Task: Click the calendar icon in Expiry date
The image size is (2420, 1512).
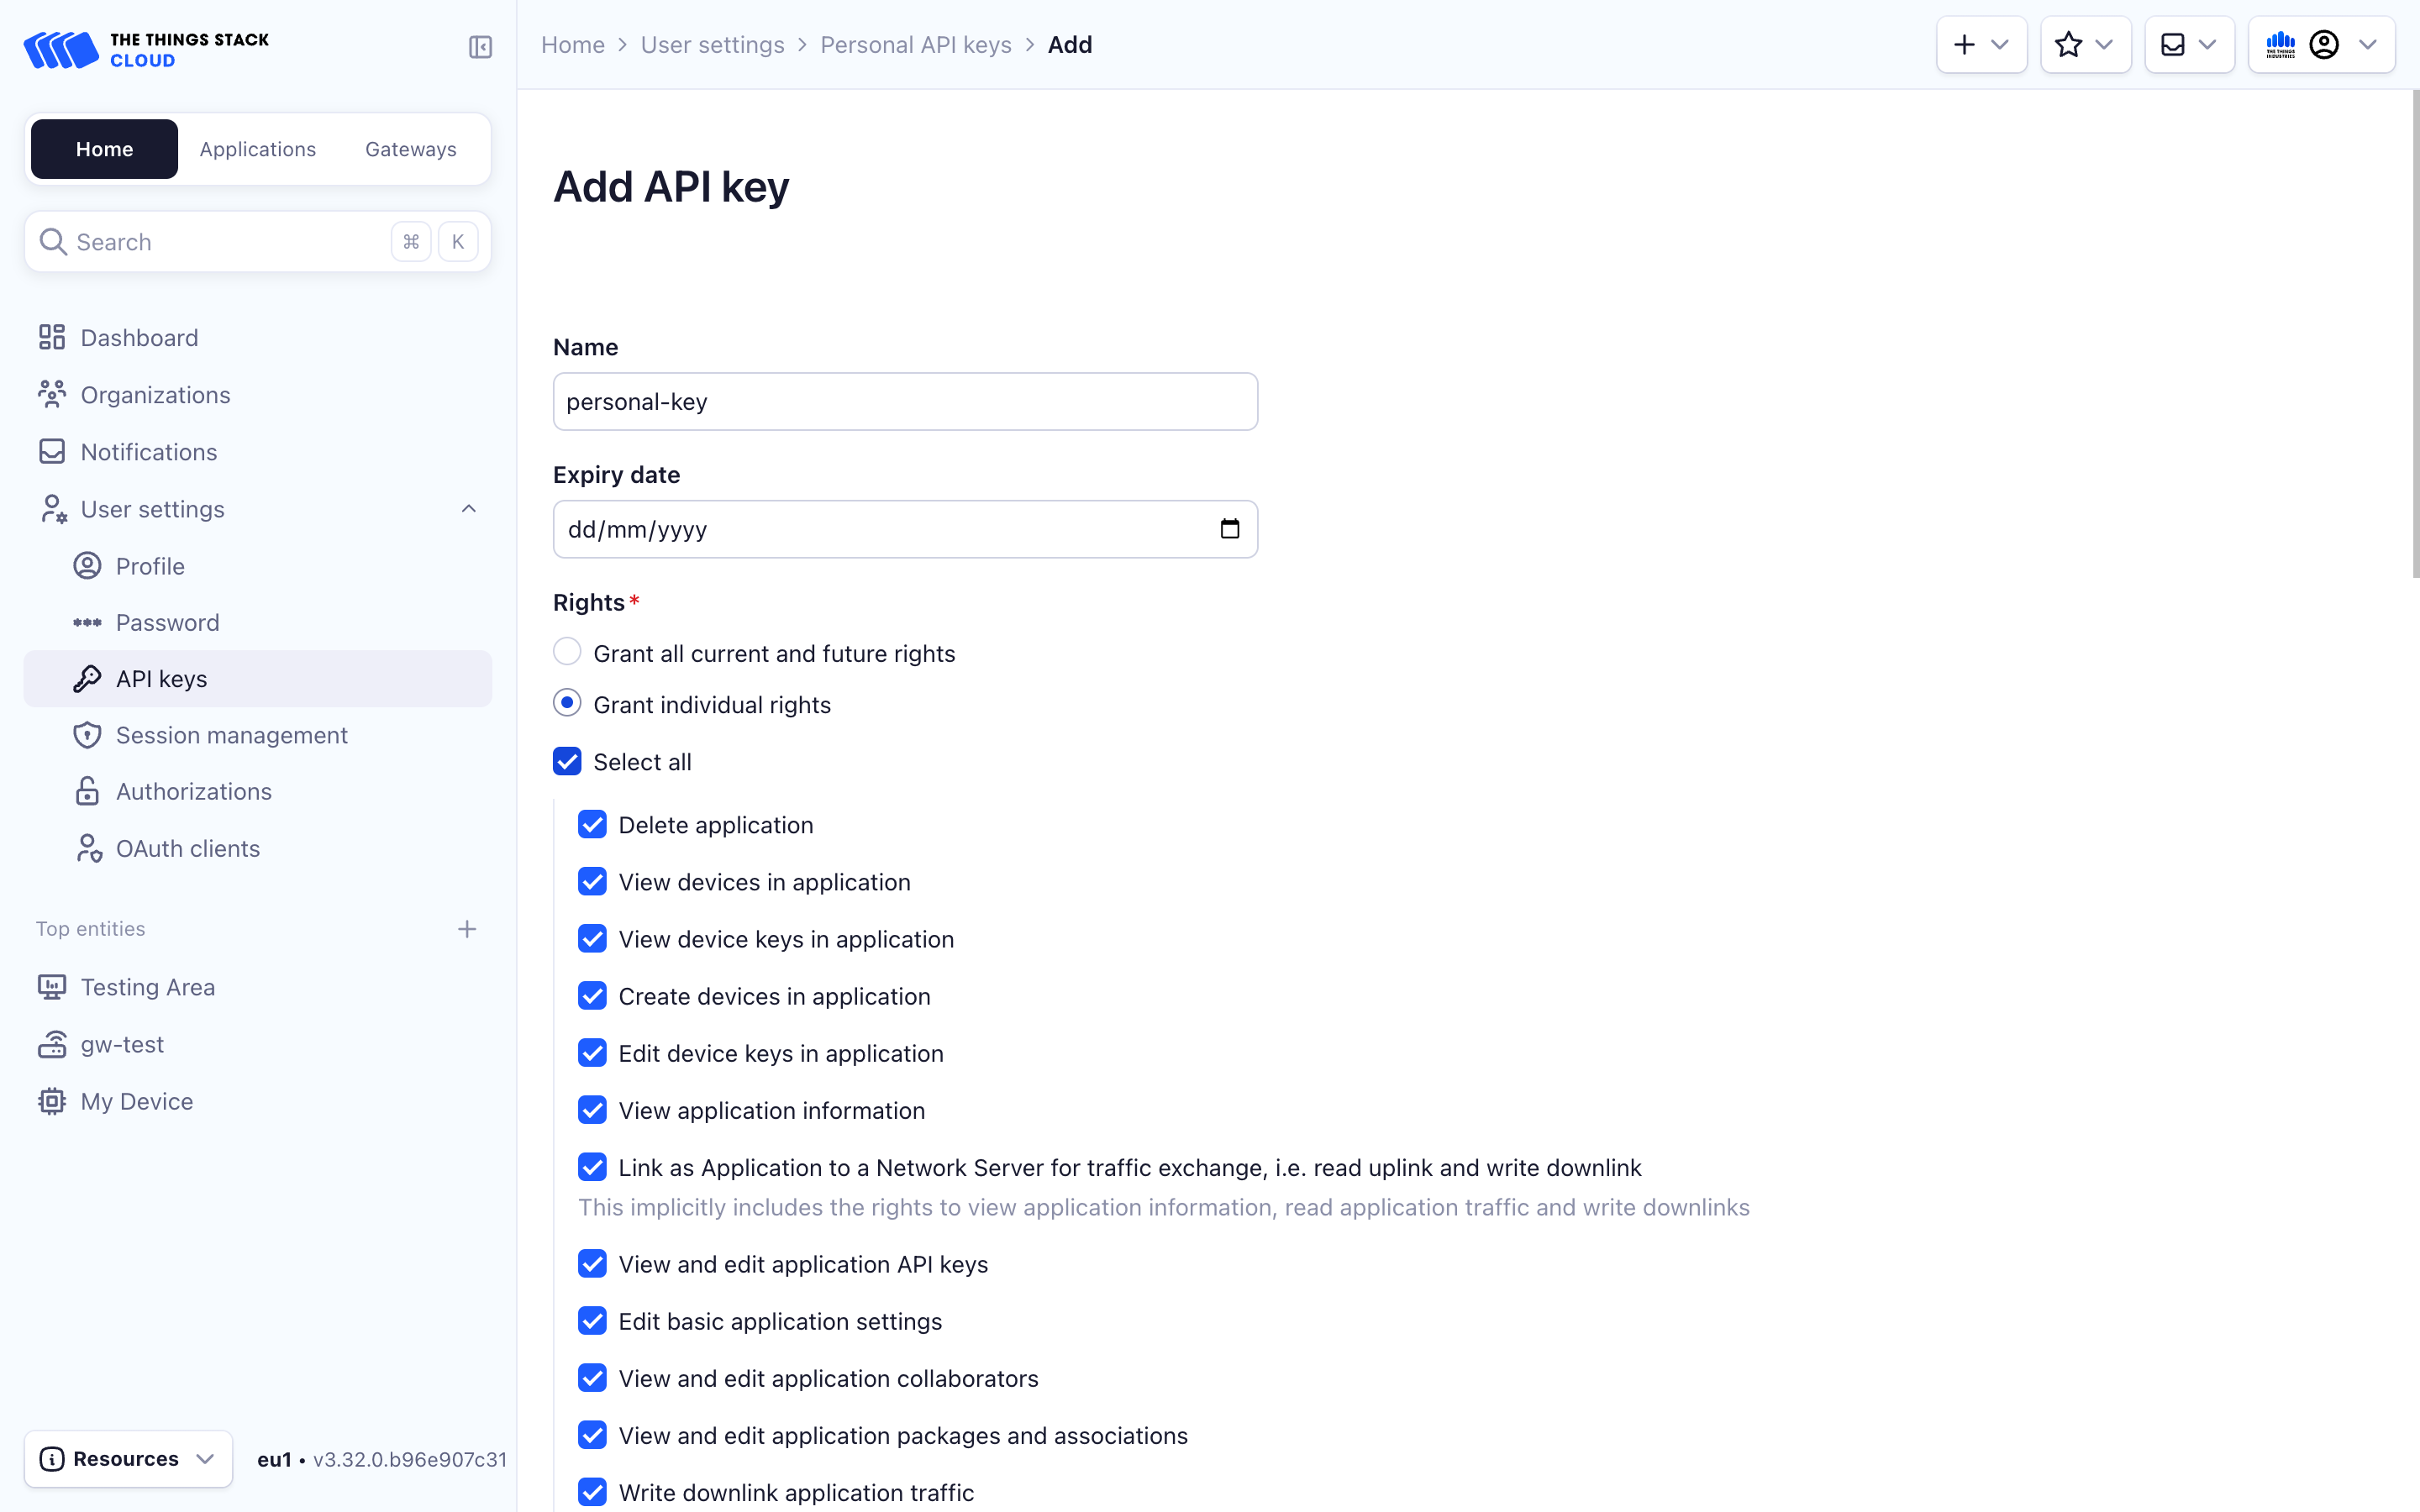Action: pyautogui.click(x=1229, y=529)
